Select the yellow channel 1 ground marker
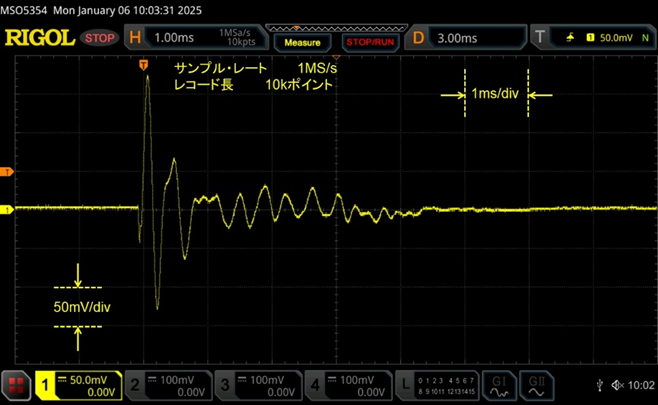The image size is (658, 405). pyautogui.click(x=7, y=209)
